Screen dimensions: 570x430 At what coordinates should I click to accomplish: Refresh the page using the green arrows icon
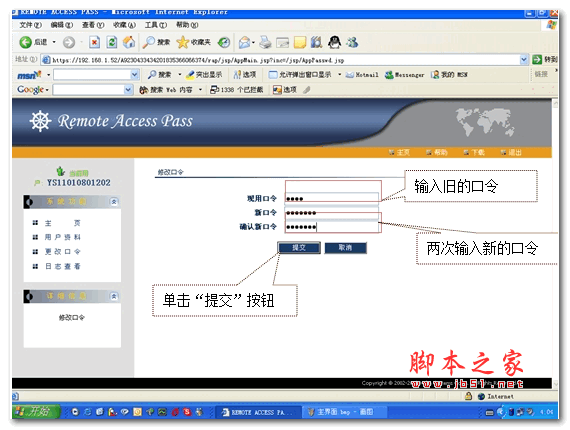(112, 42)
